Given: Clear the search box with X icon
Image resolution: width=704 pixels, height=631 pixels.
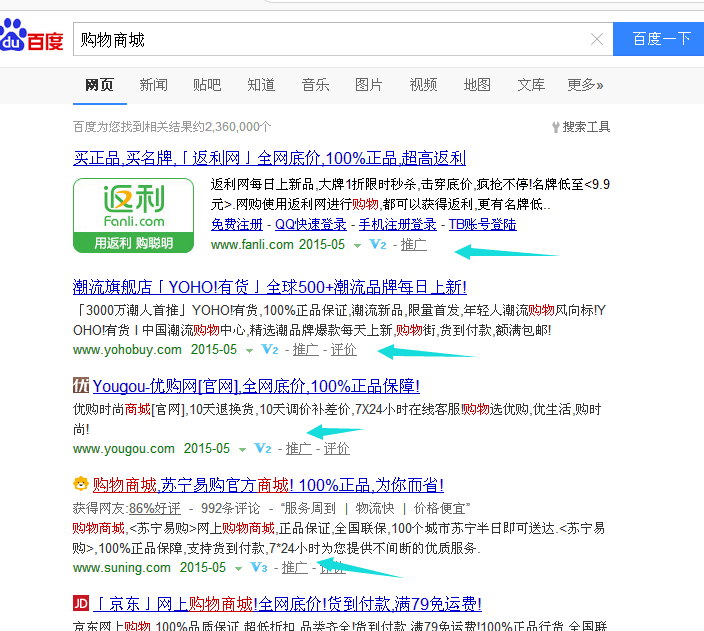Looking at the screenshot, I should point(597,39).
